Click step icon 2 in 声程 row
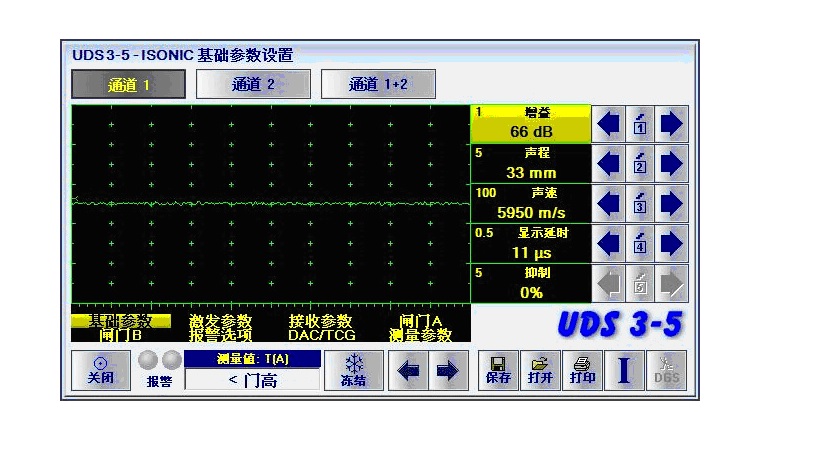Screen dimensions: 819x460 point(640,164)
